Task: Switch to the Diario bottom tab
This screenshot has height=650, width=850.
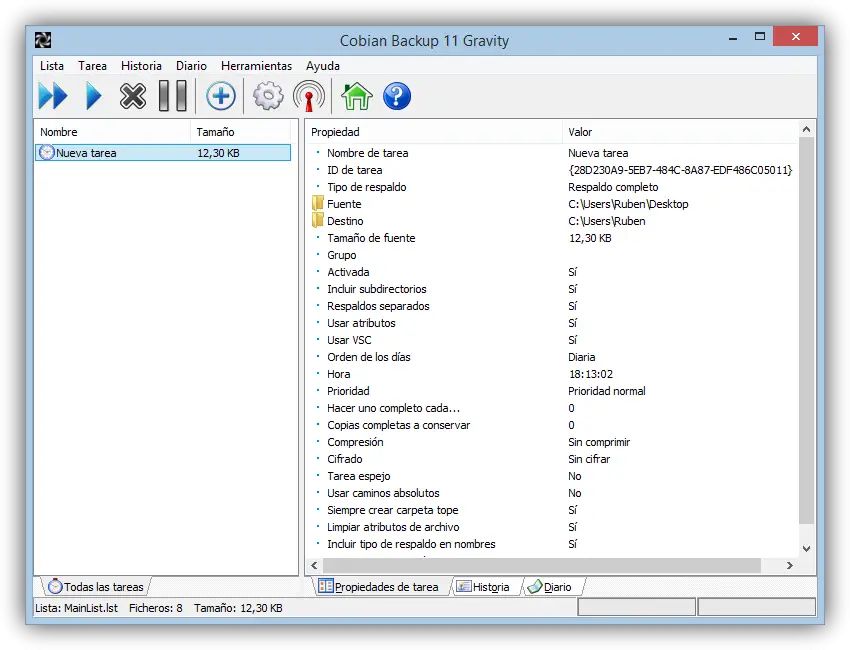Action: click(551, 587)
